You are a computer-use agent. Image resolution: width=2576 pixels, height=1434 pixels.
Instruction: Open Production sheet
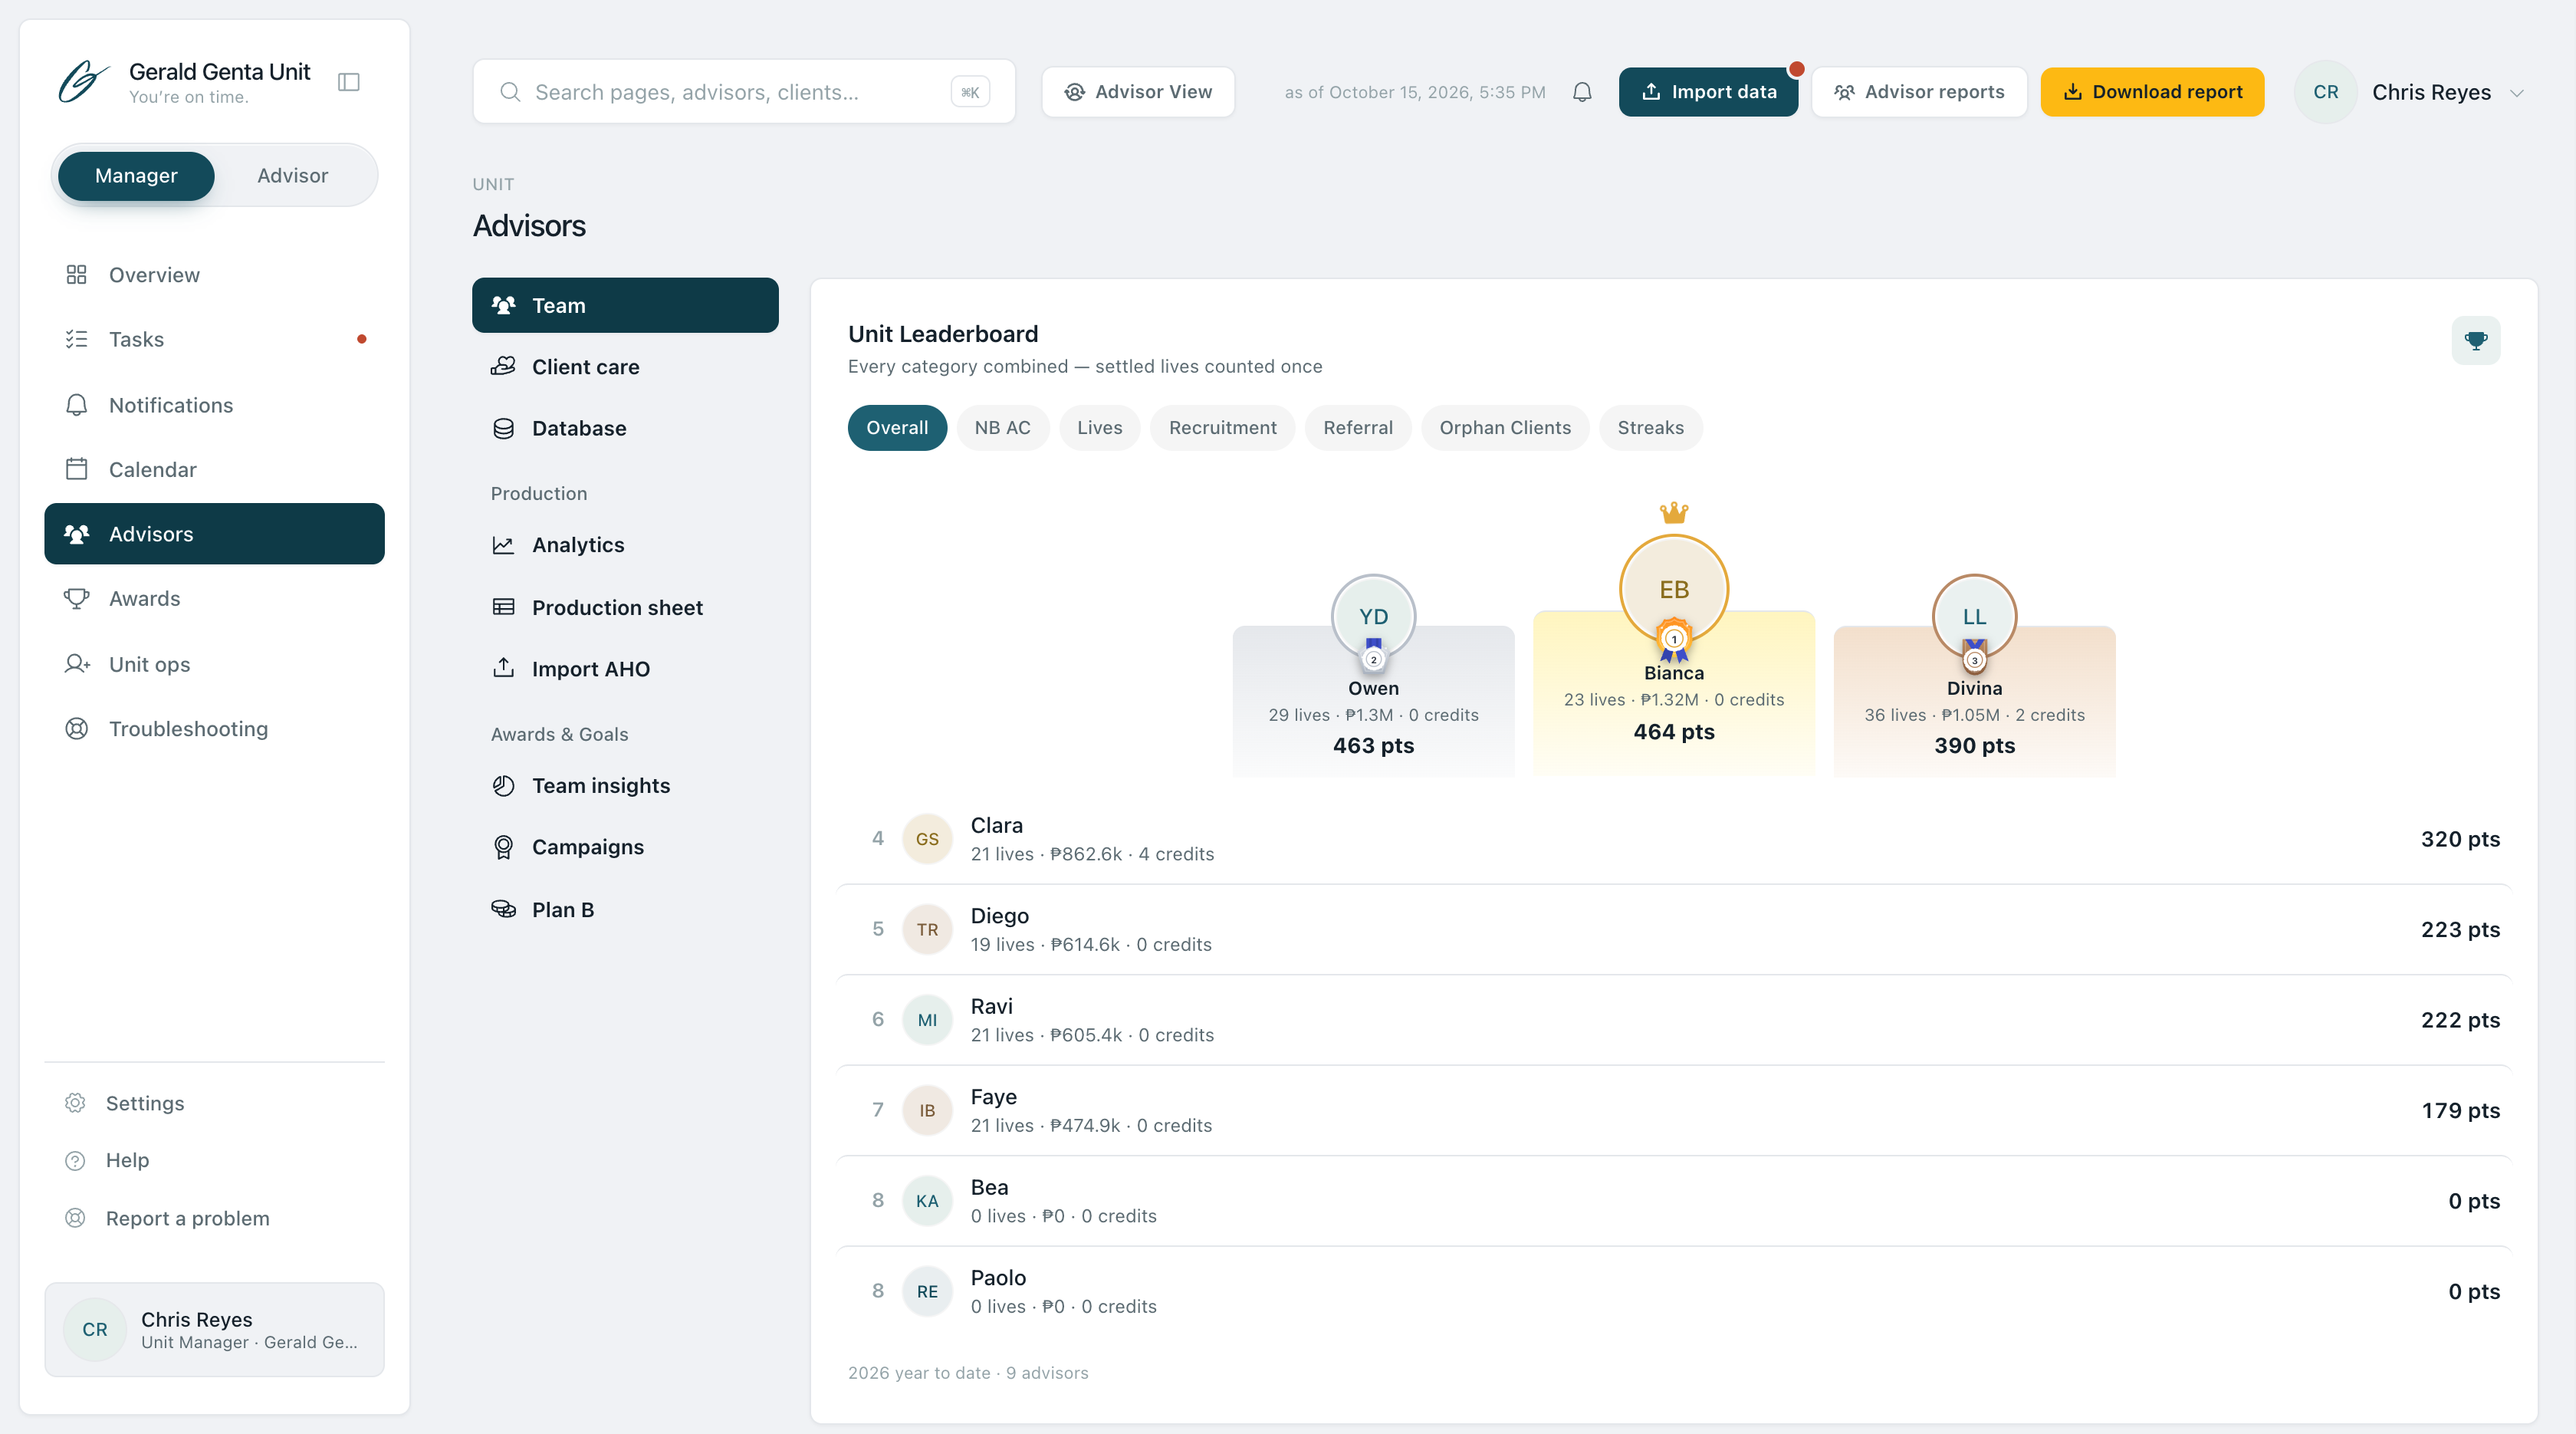click(x=625, y=607)
